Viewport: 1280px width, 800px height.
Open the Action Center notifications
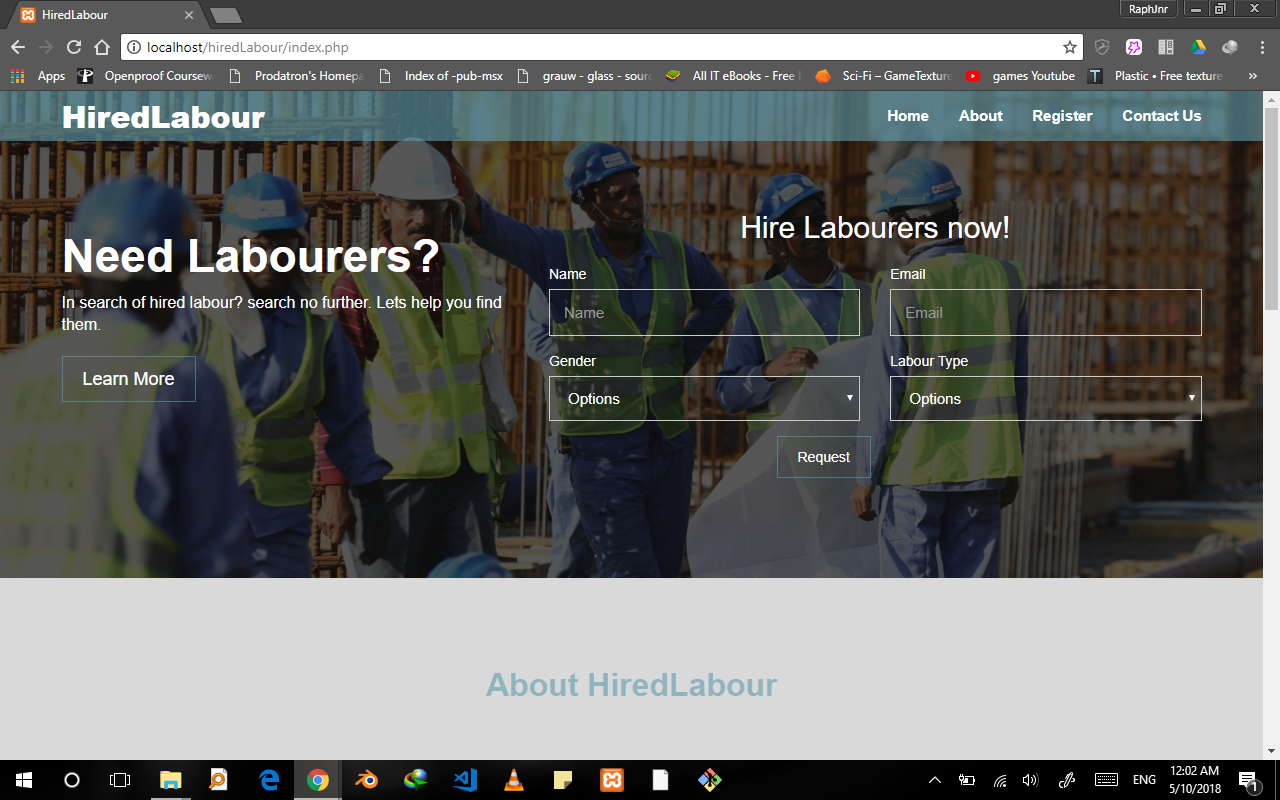click(x=1248, y=780)
